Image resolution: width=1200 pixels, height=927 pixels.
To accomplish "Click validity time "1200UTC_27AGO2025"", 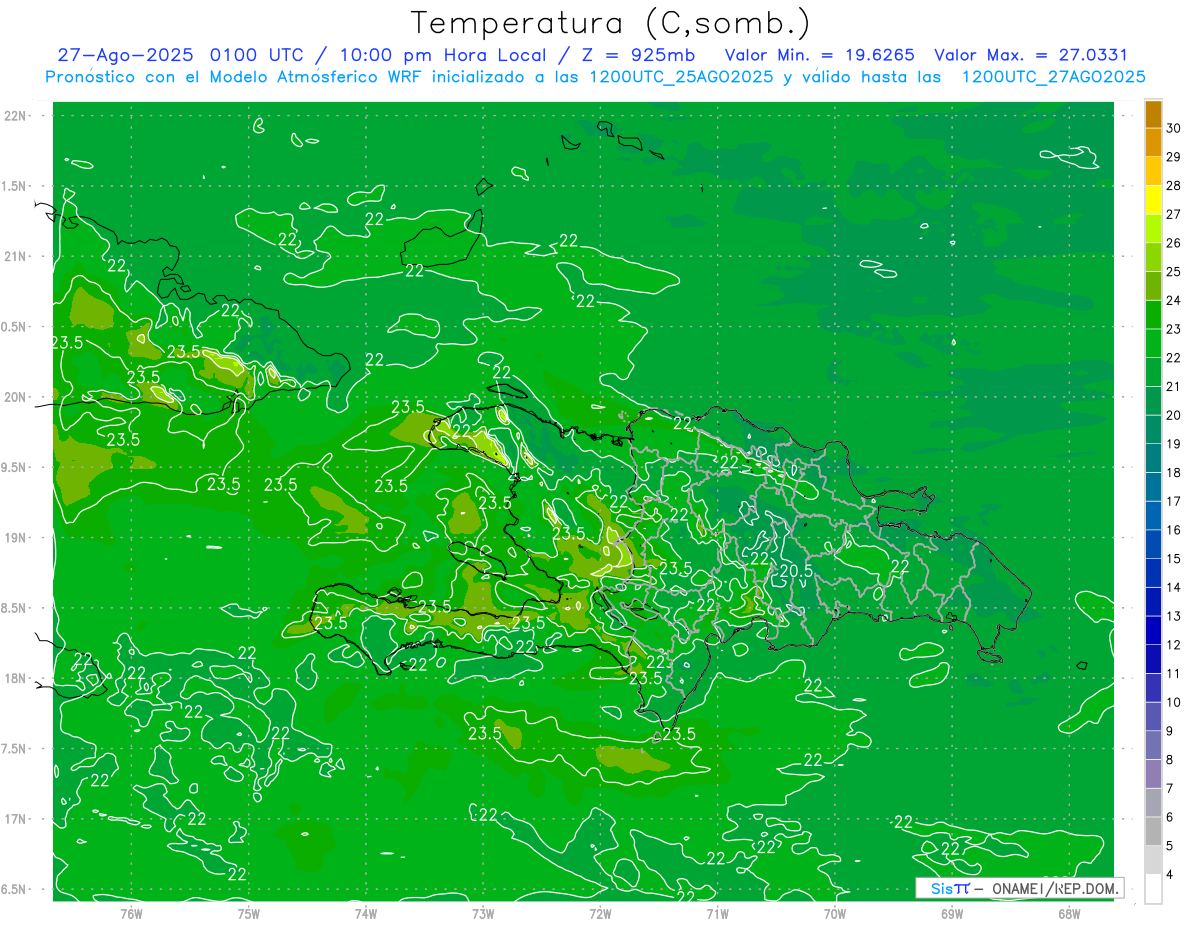I will (1053, 77).
